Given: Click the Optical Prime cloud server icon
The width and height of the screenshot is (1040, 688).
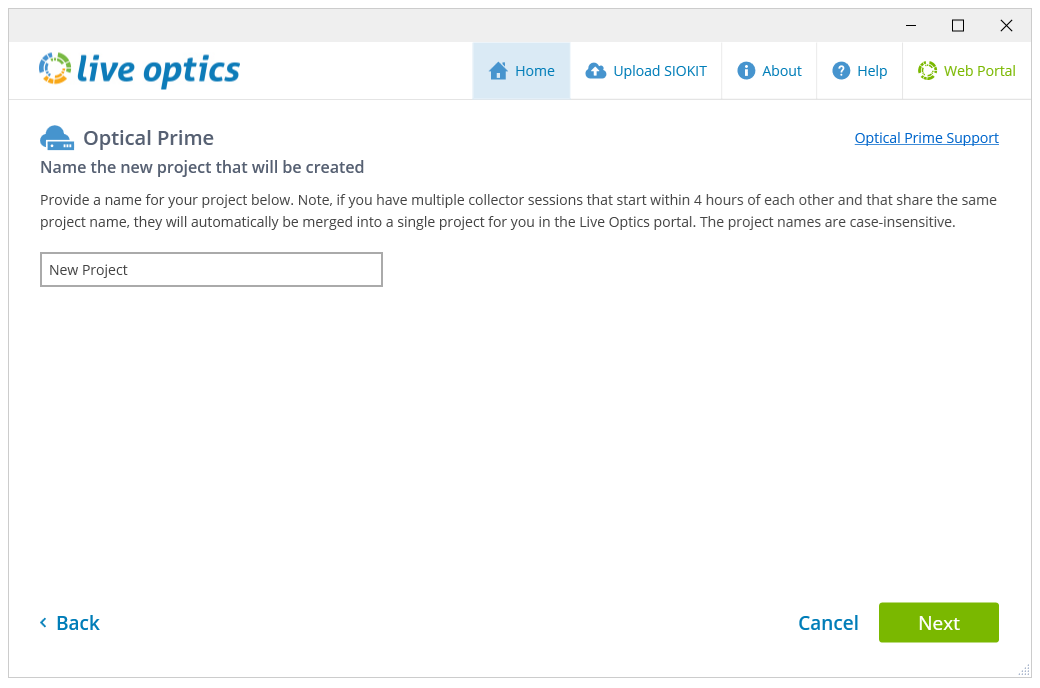Looking at the screenshot, I should tap(57, 138).
